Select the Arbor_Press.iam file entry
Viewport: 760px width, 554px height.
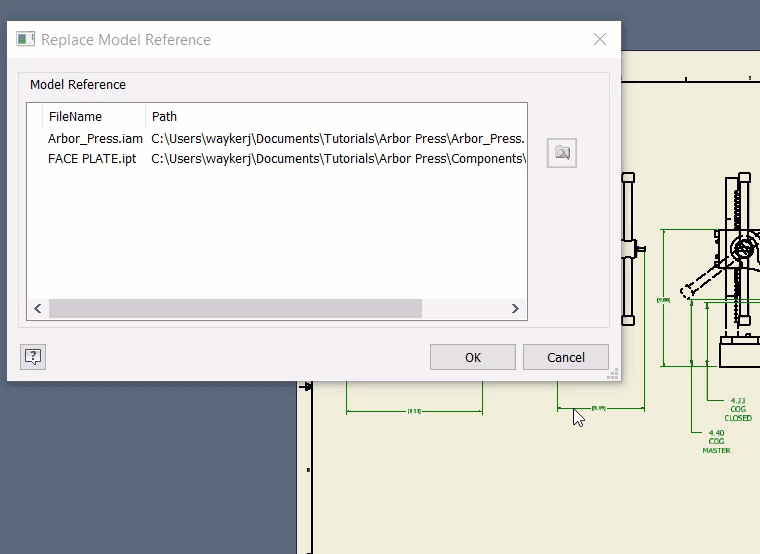[95, 139]
